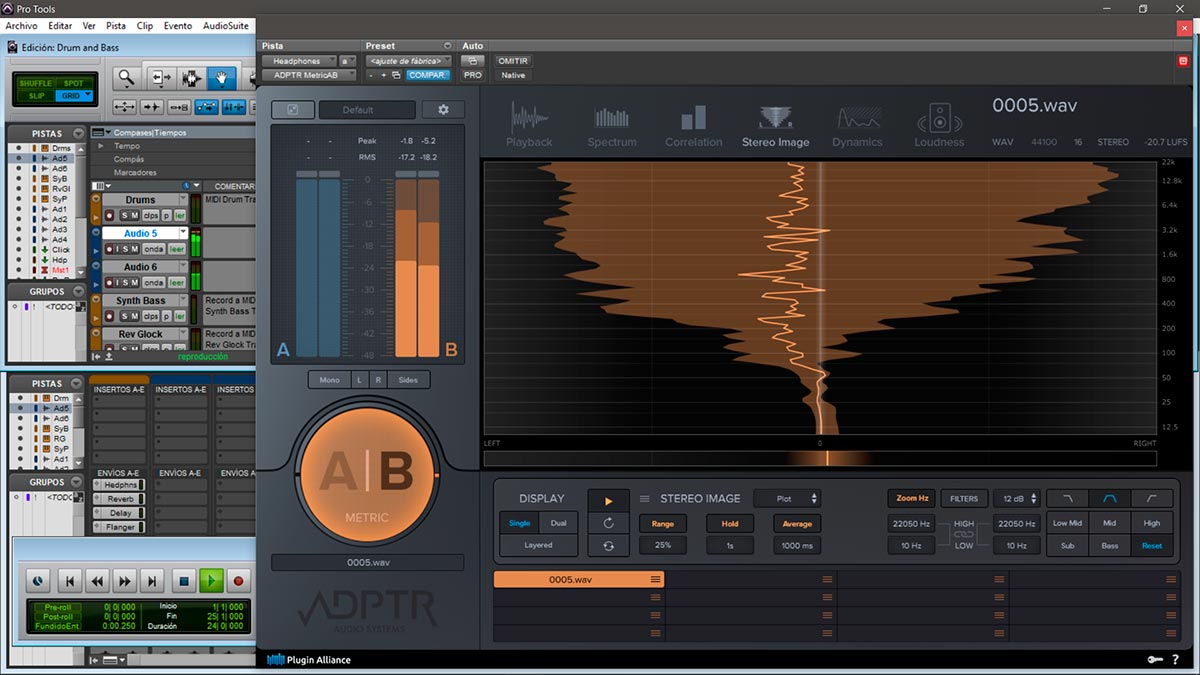The image size is (1200, 675).
Task: Open the 0005.wav slot menu icon
Action: (x=656, y=580)
